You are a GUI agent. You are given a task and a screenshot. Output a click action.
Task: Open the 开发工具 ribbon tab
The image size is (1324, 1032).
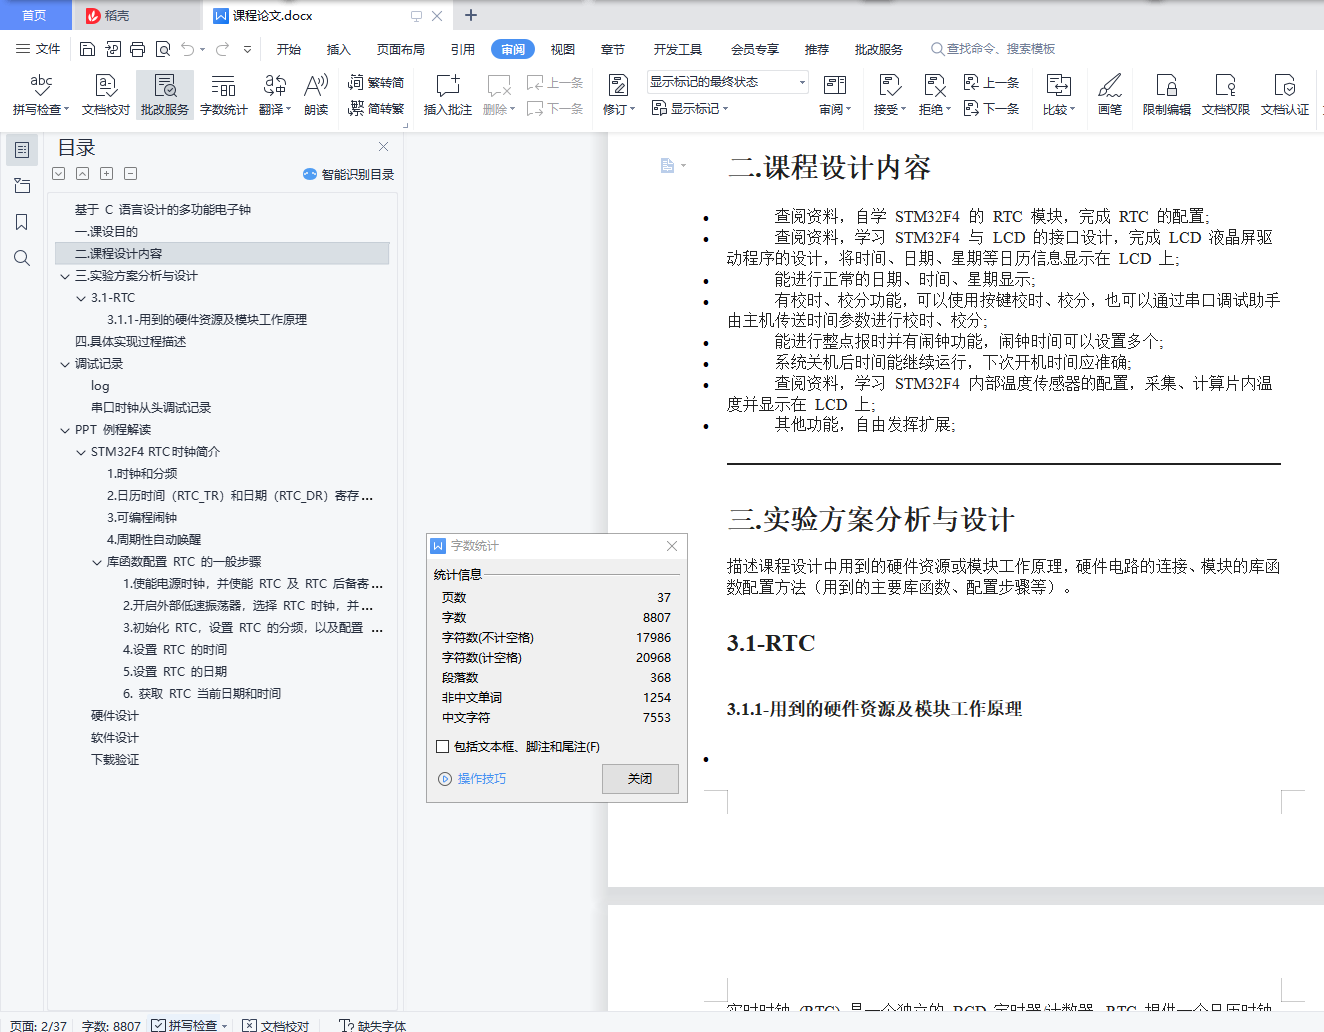[678, 49]
